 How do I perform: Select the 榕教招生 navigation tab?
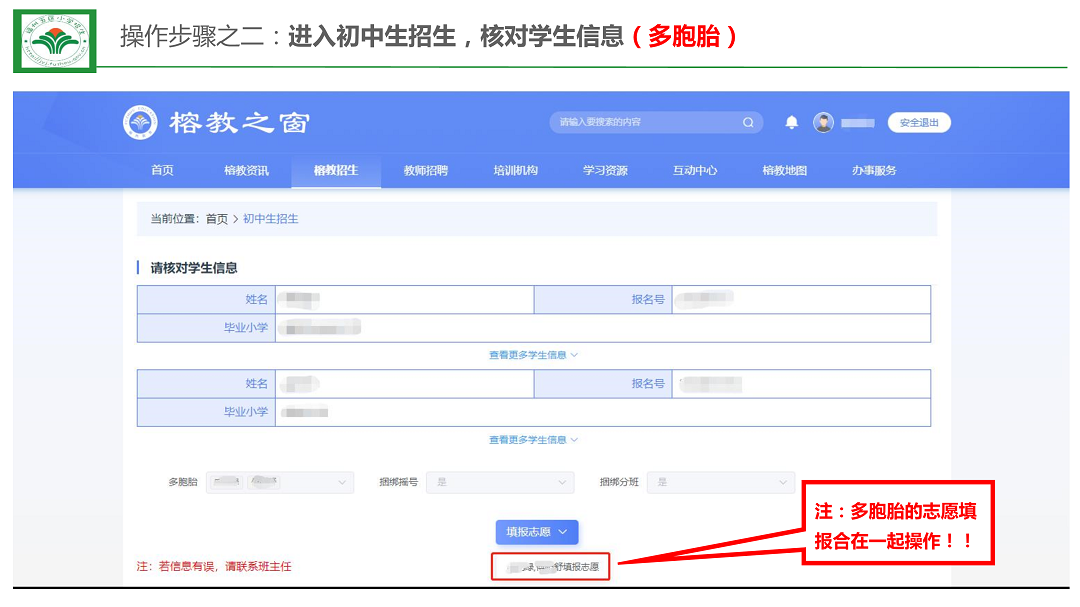[x=335, y=171]
